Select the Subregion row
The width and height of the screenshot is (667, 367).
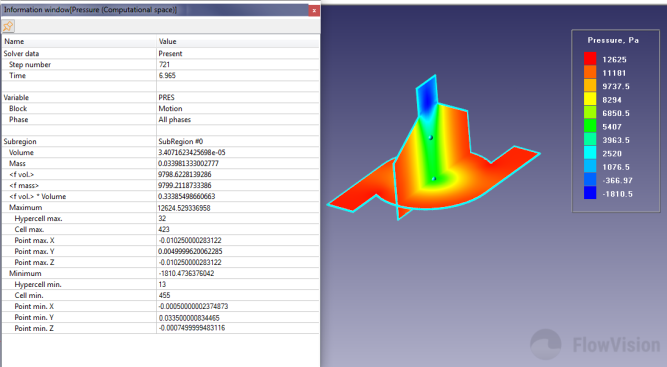160,141
